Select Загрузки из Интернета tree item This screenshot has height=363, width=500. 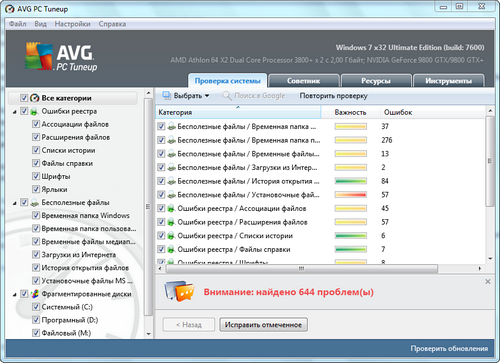[x=79, y=255]
